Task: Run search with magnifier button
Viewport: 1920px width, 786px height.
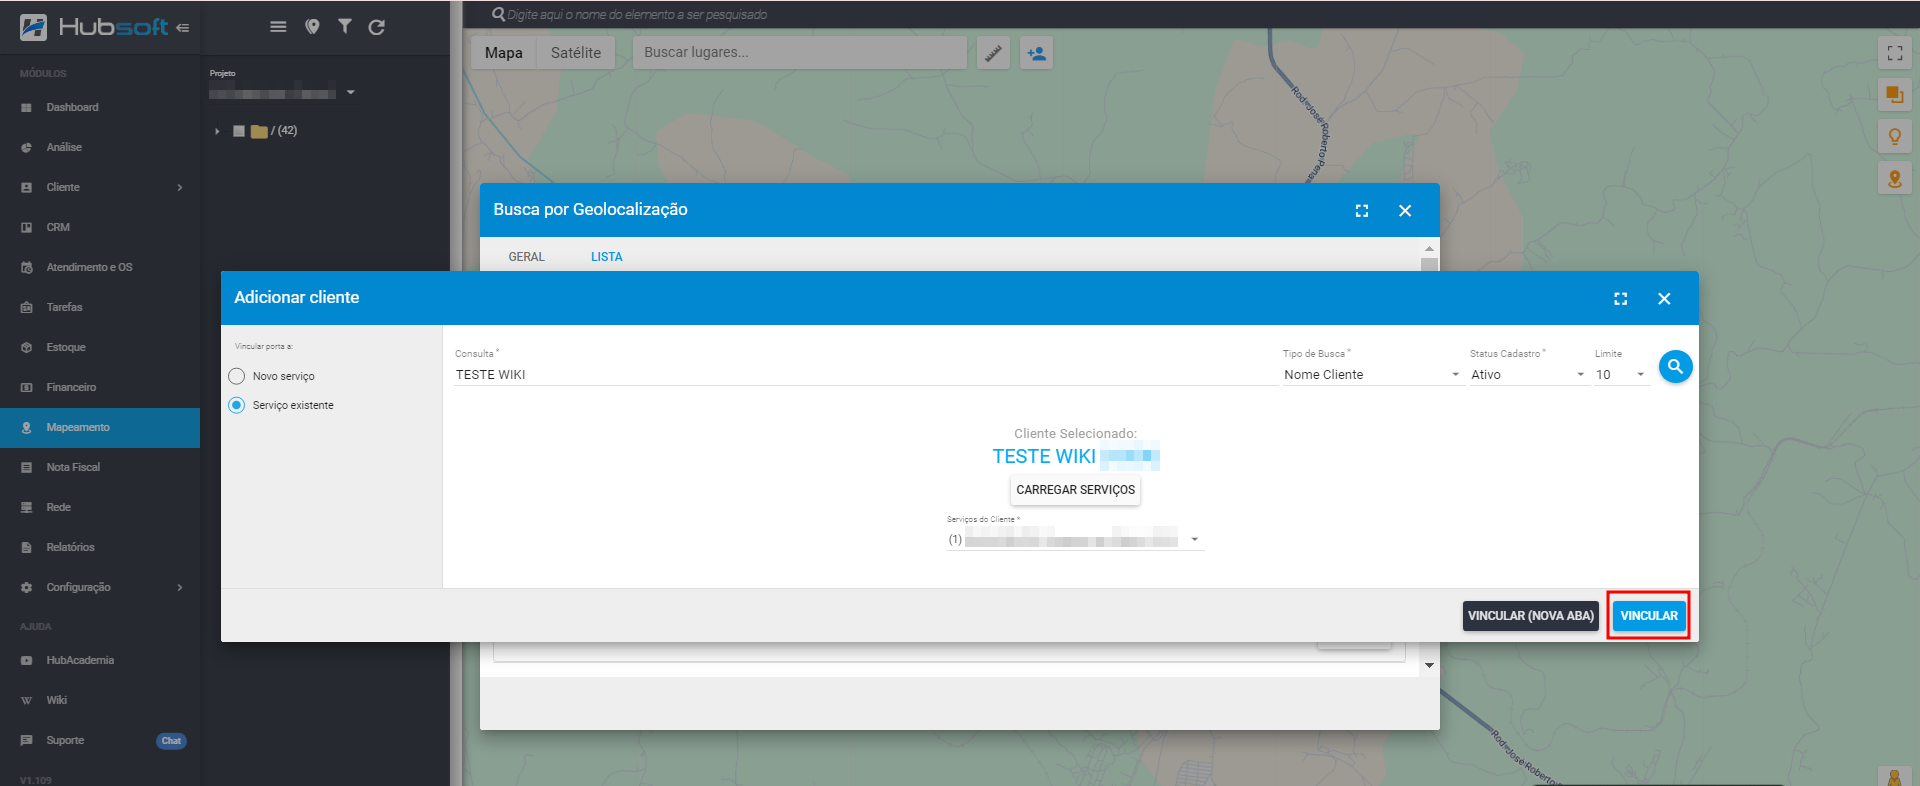Action: (1675, 367)
